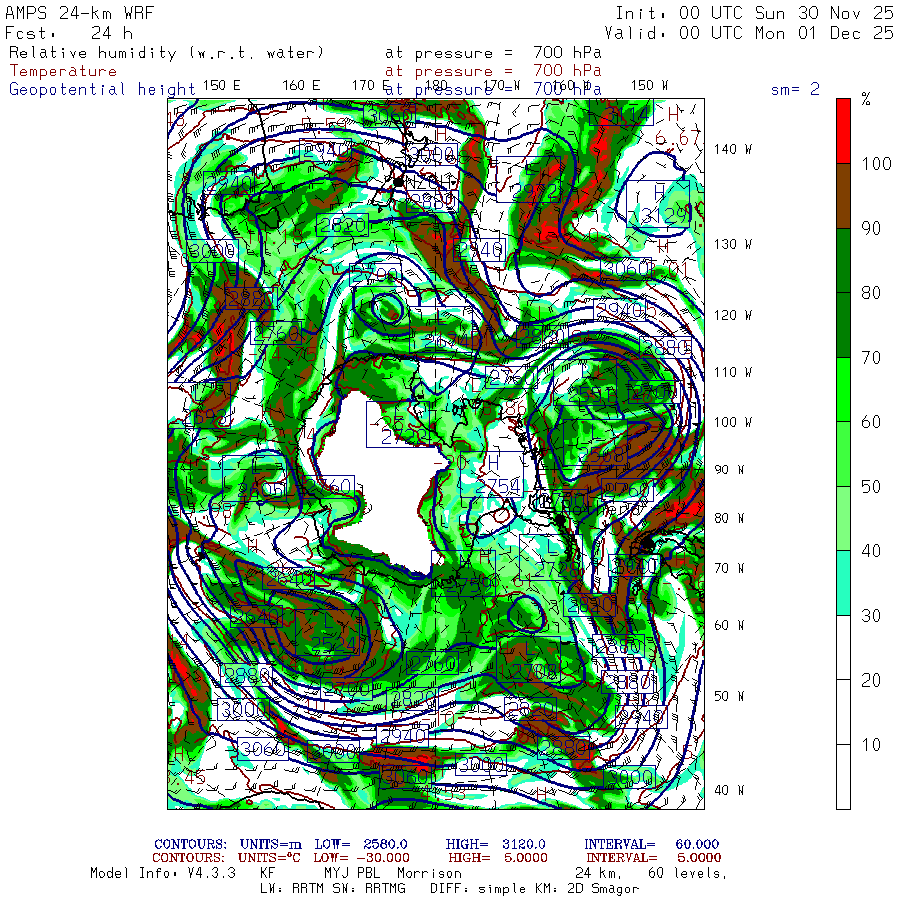The width and height of the screenshot is (900, 900).
Task: Click the '%' unit label above color bar
Action: (866, 99)
